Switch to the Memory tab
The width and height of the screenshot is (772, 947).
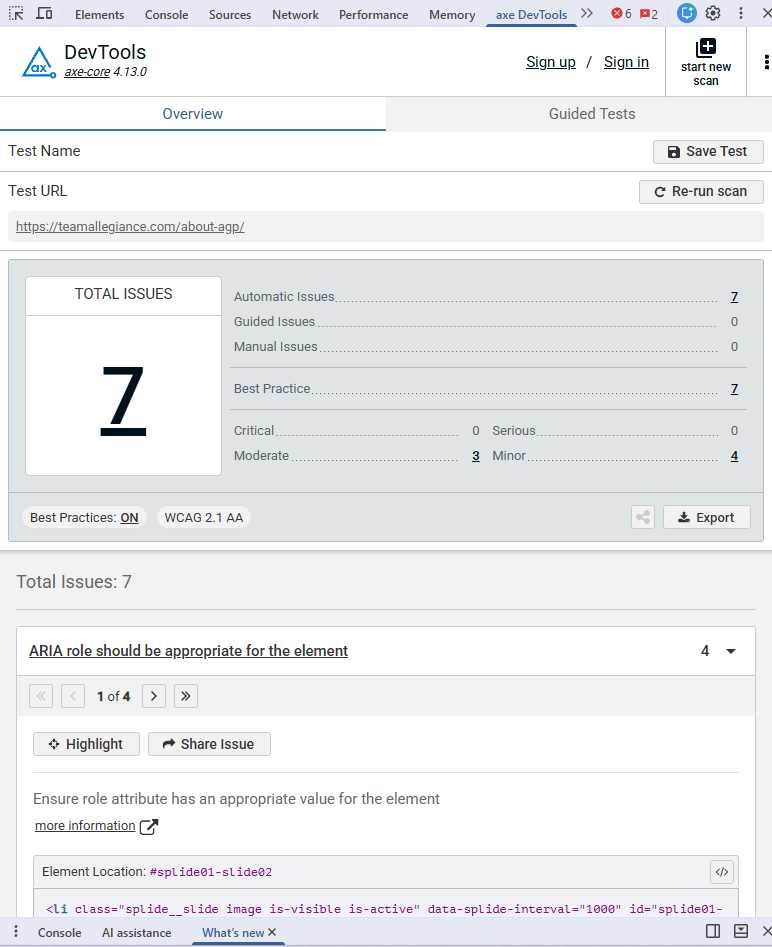click(x=452, y=14)
